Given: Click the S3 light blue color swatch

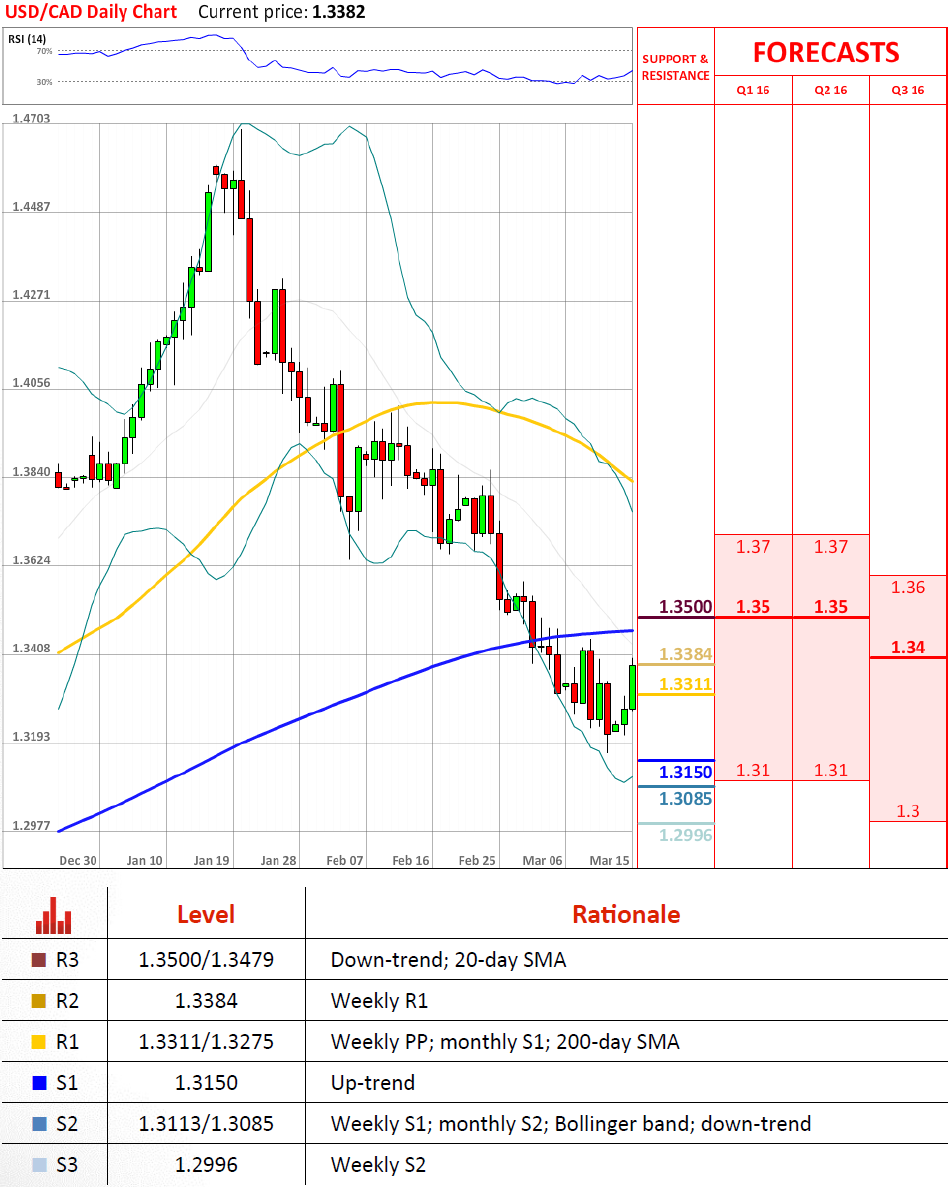Looking at the screenshot, I should [39, 1164].
